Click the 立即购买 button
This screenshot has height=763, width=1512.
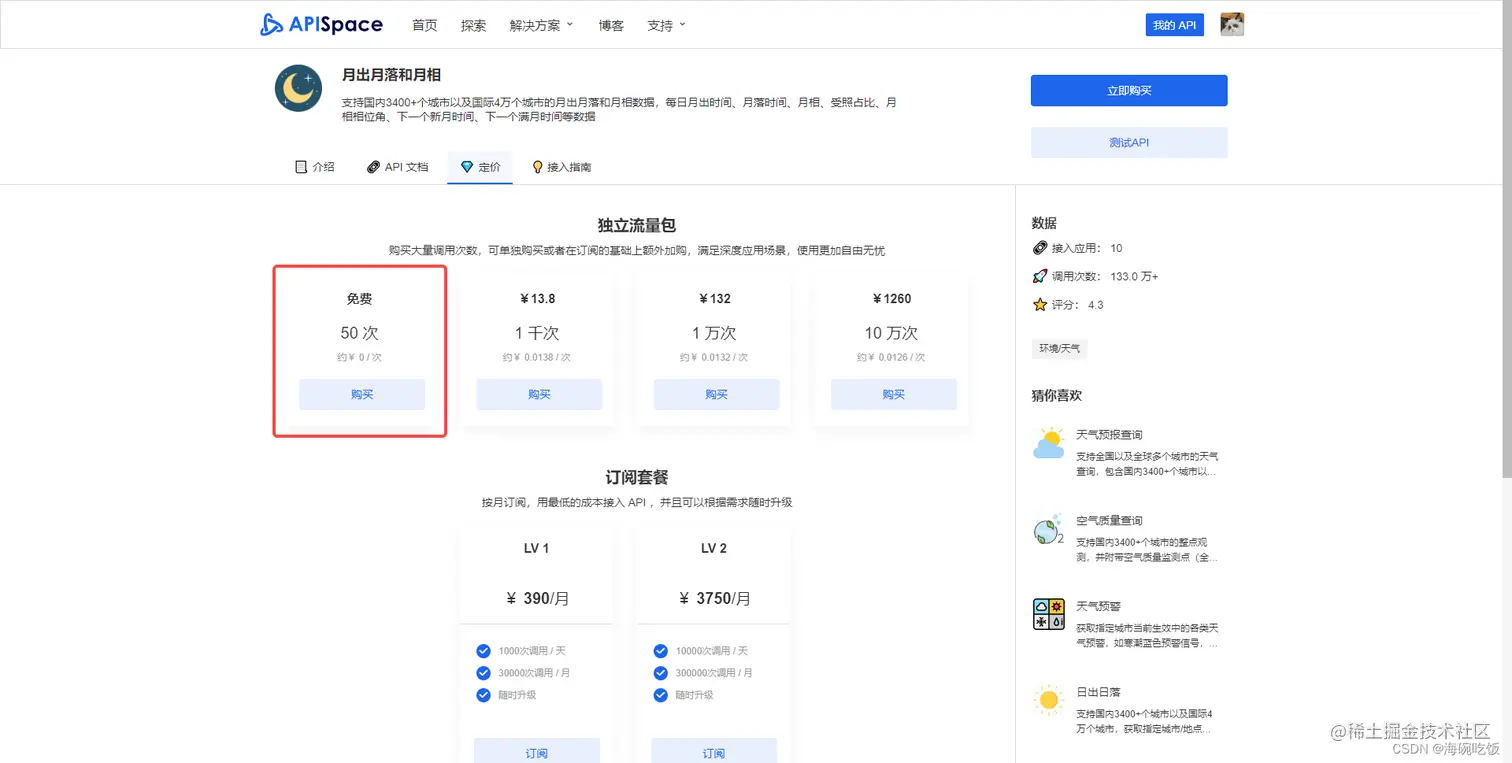click(x=1129, y=90)
